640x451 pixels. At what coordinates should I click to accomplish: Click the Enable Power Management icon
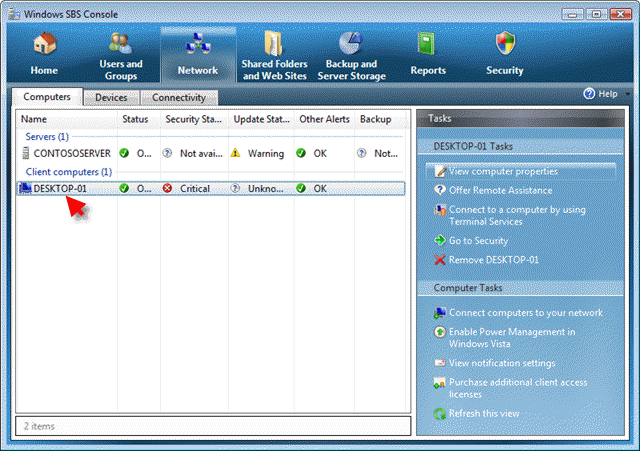click(x=440, y=332)
